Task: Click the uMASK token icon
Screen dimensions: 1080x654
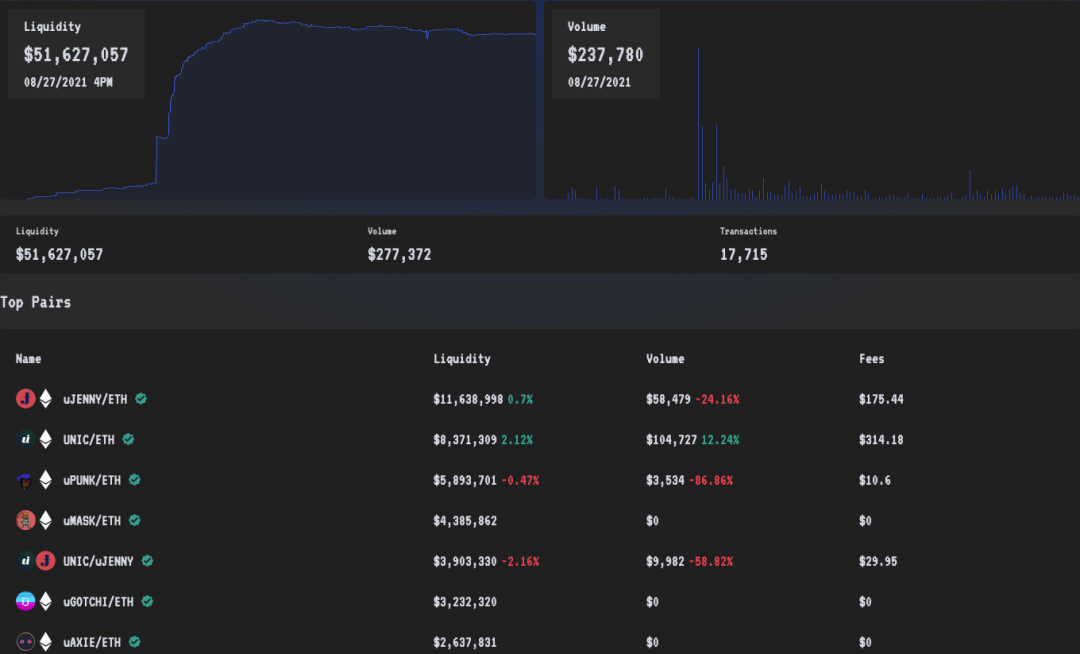Action: 25,520
